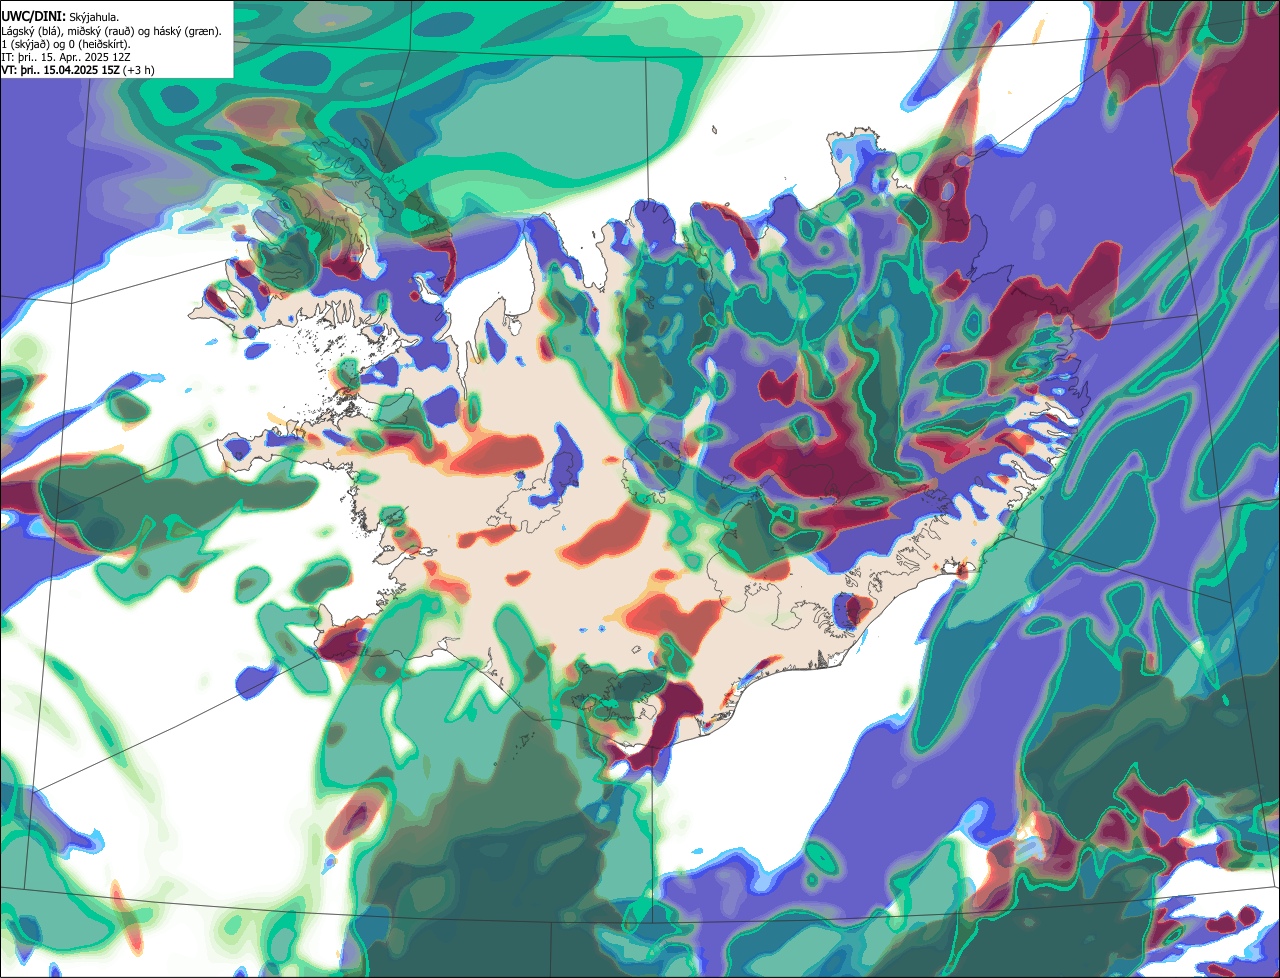Click the '1 (skýjað) og 0 (heiðskírt).' legend line
The width and height of the screenshot is (1280, 978).
(x=65, y=44)
